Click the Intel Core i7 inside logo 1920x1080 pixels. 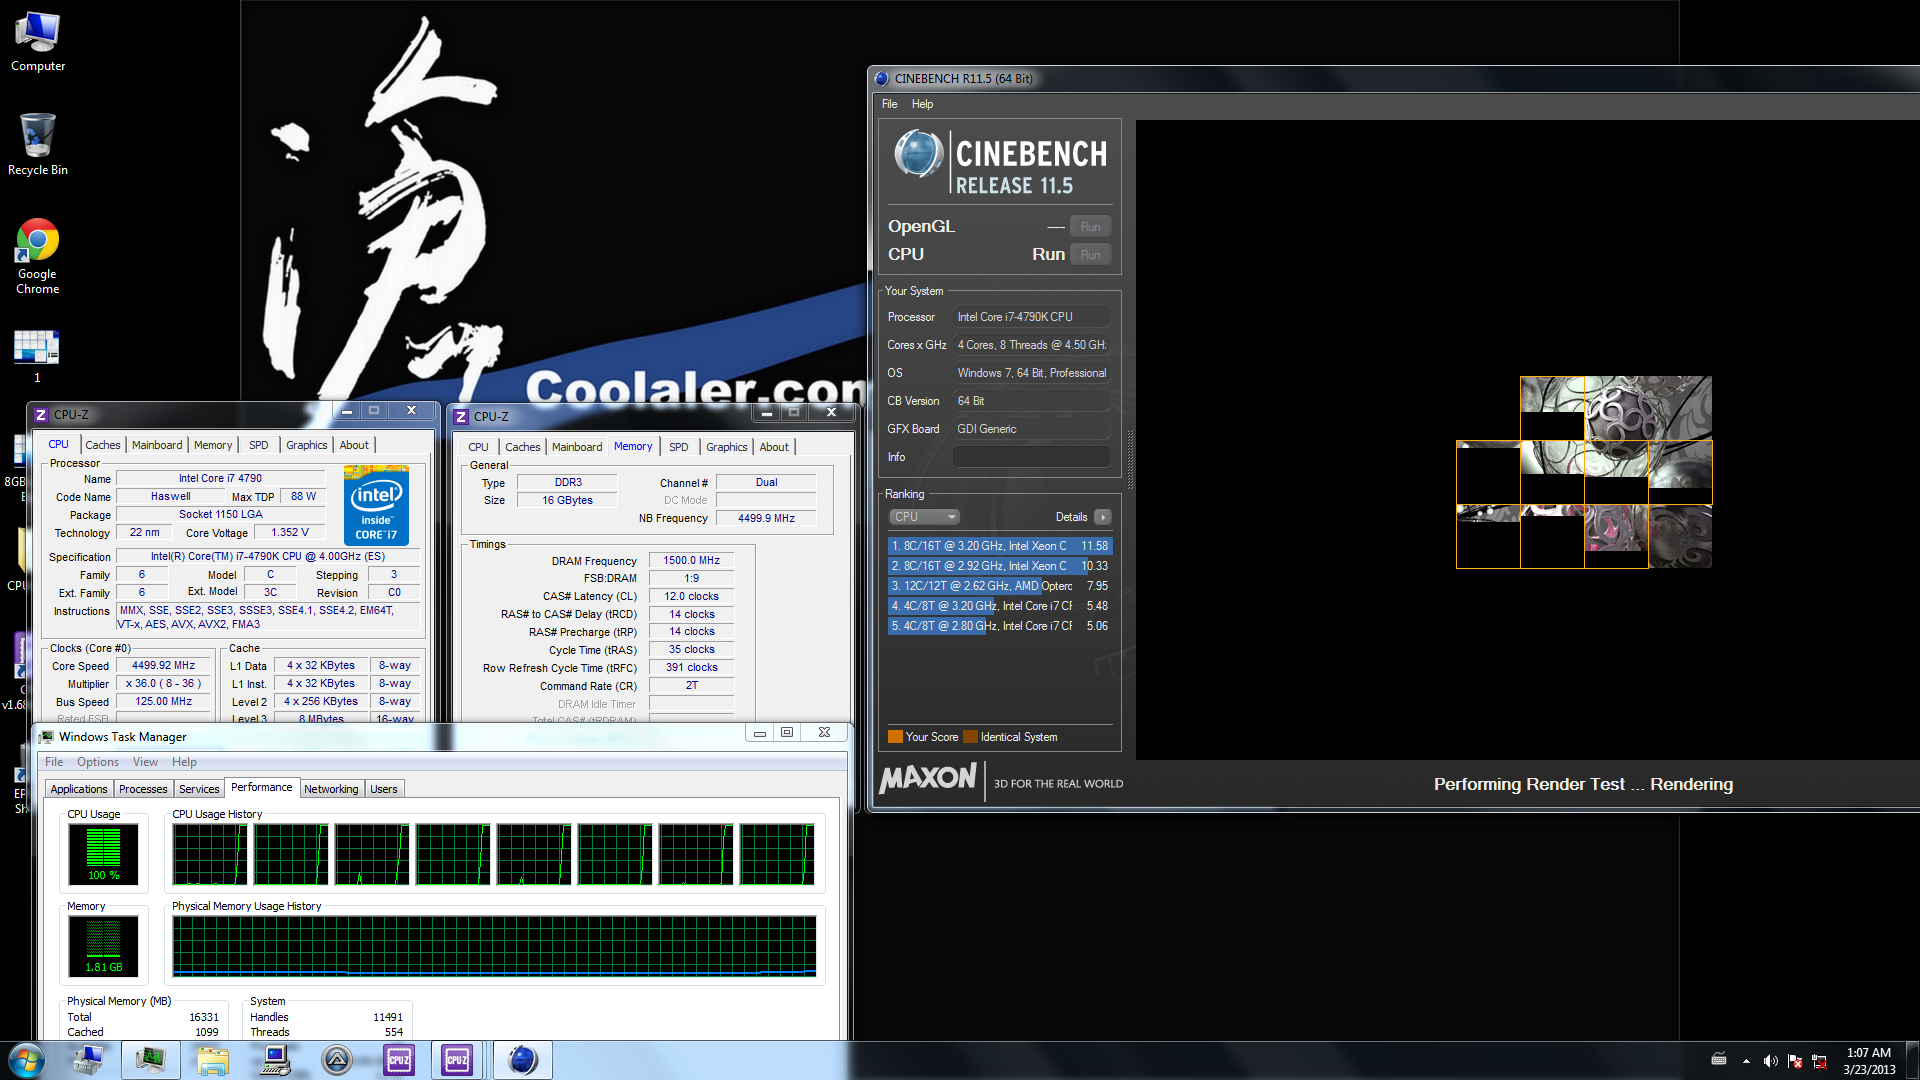376,505
